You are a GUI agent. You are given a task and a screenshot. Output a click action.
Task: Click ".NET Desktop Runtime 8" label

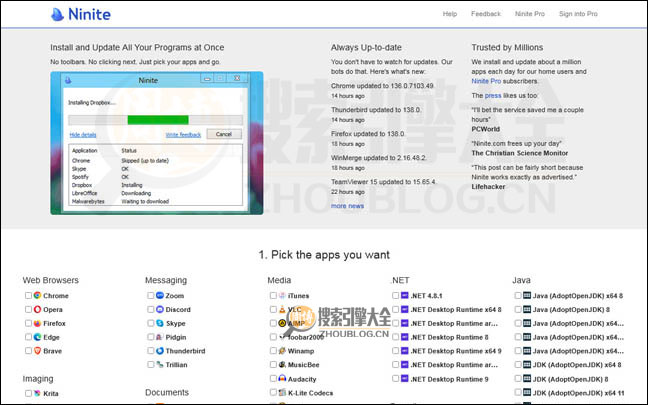click(x=449, y=337)
